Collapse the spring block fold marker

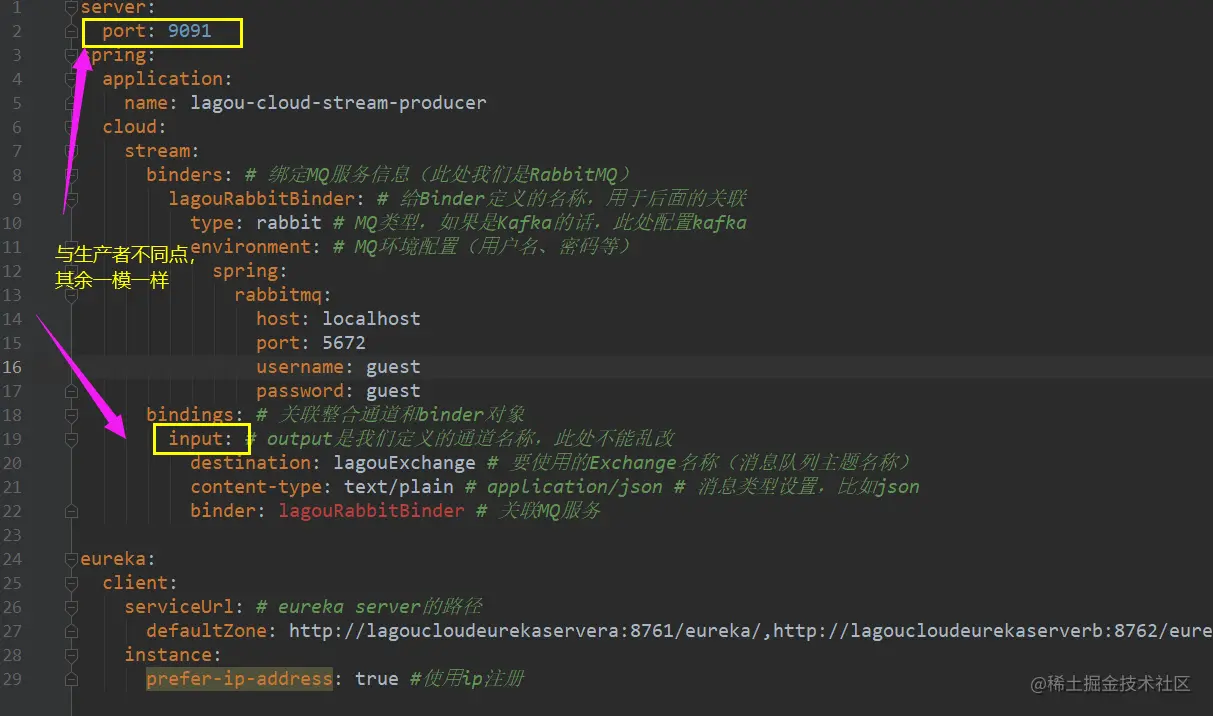tap(70, 55)
